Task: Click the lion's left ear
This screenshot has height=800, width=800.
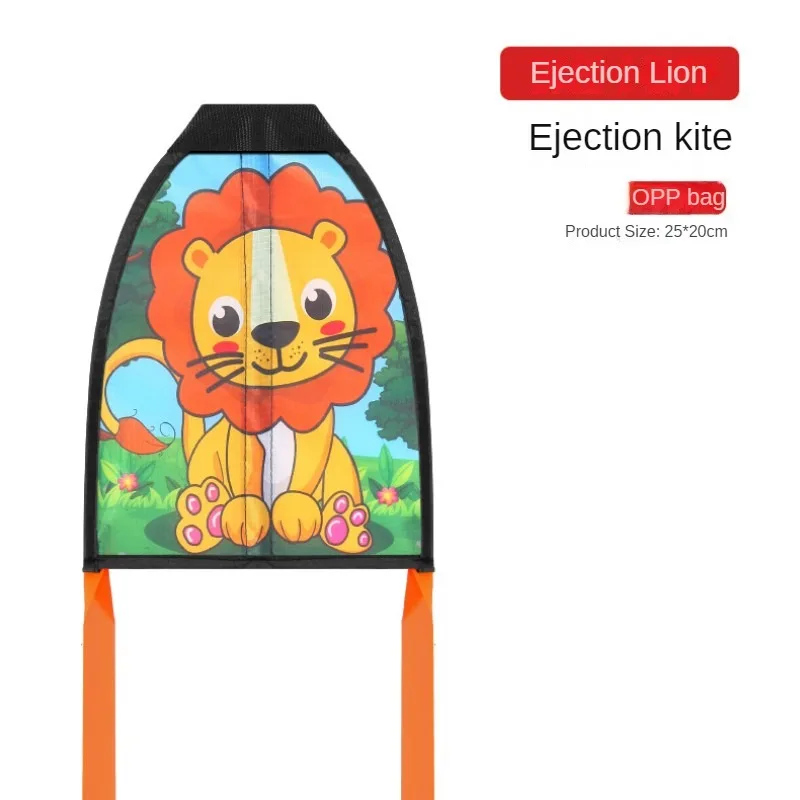Action: [198, 257]
